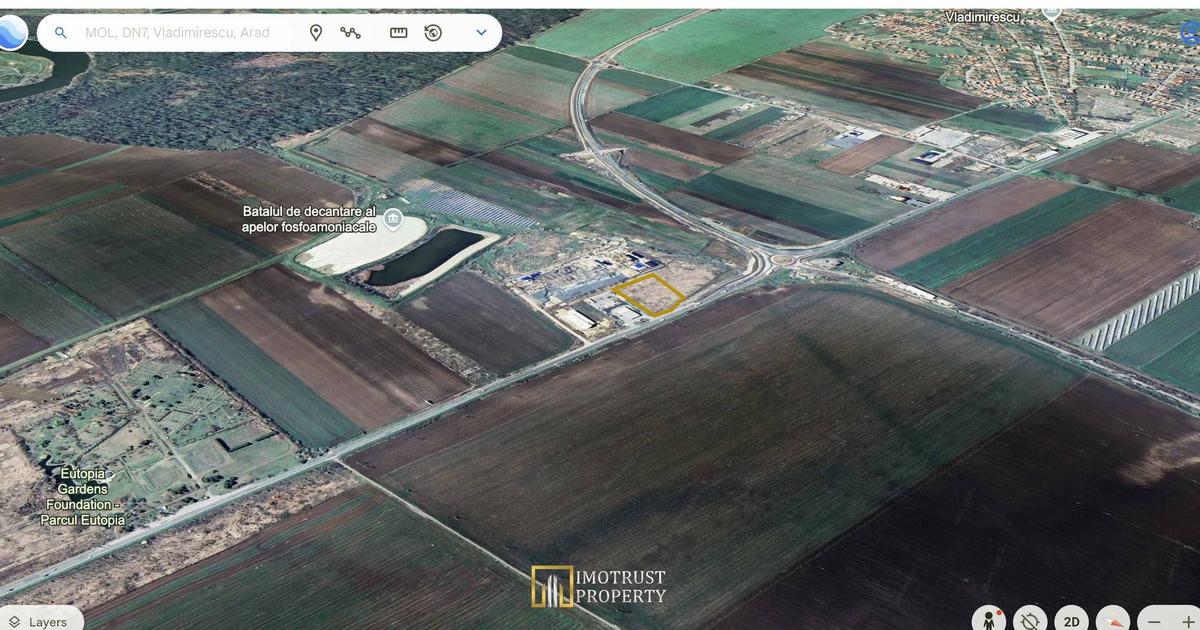Add a placemark with the pin tool

click(x=316, y=33)
